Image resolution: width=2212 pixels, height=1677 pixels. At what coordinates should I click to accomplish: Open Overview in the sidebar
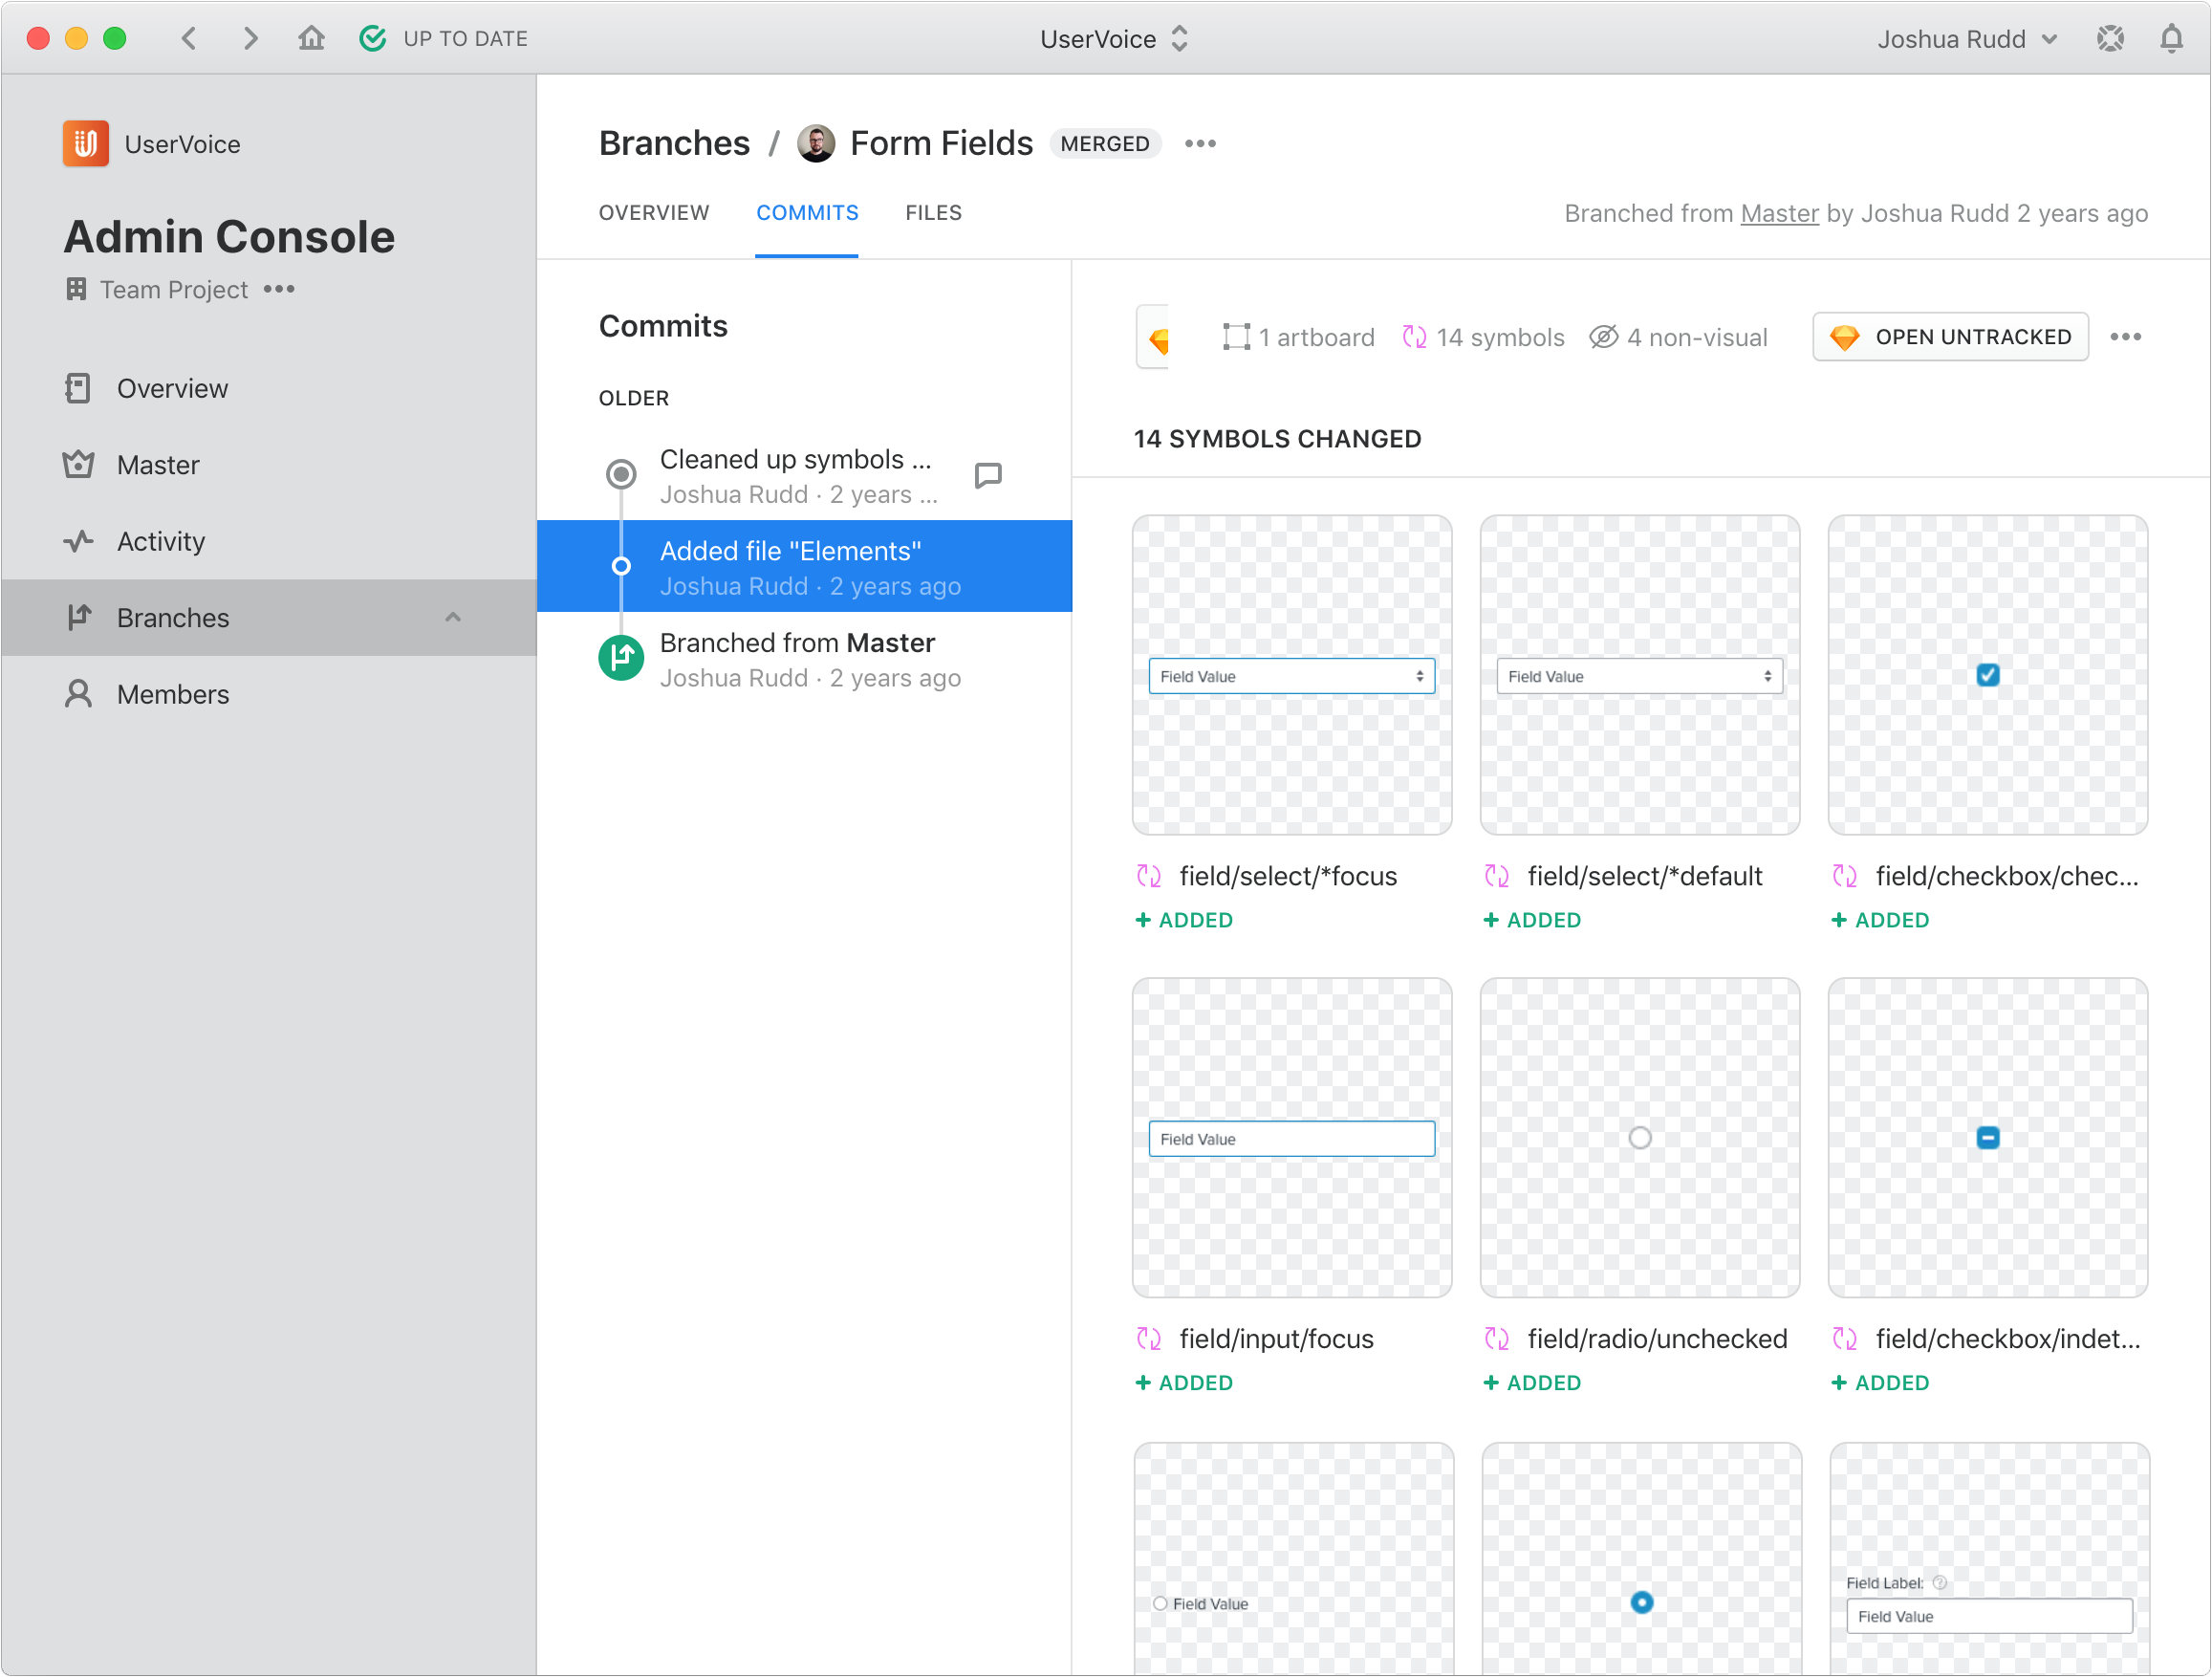coord(269,388)
